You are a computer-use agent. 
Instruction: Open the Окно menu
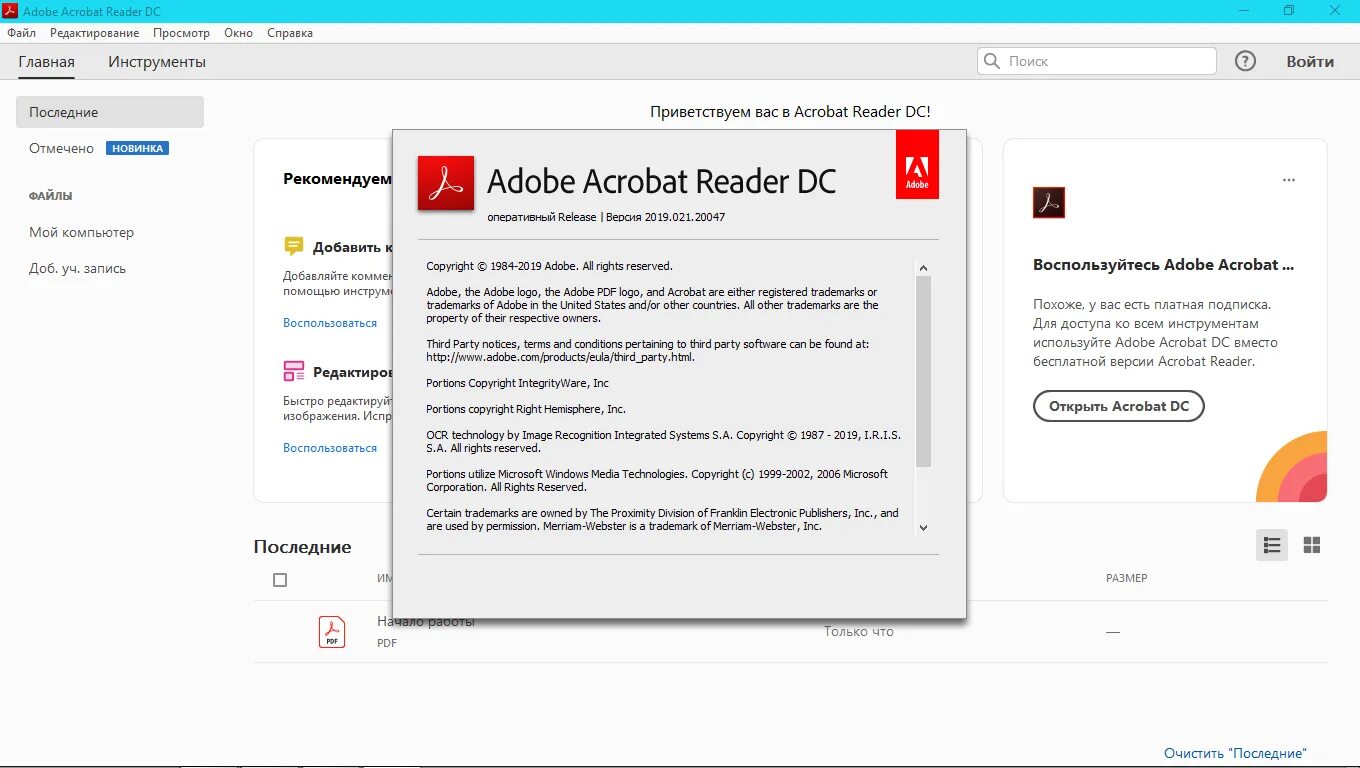point(238,33)
